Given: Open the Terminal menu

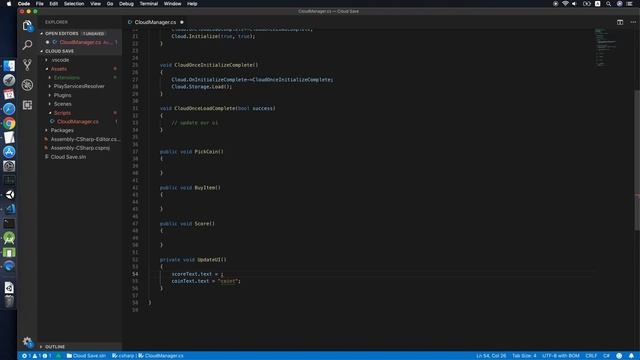Looking at the screenshot, I should click(x=149, y=4).
